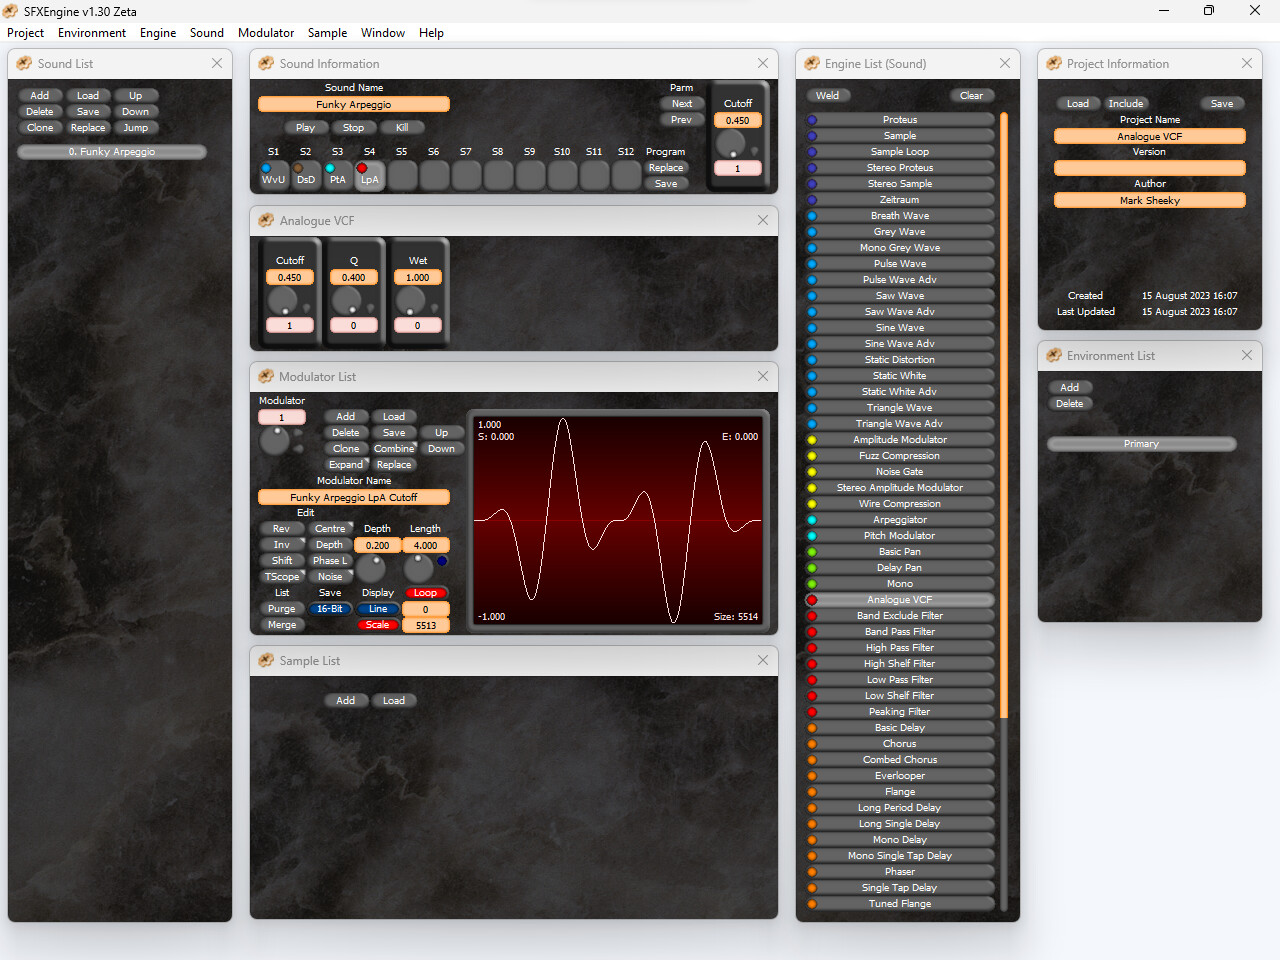This screenshot has height=960, width=1280.
Task: Open the Combine dropdown in Modulator List
Action: coord(394,448)
